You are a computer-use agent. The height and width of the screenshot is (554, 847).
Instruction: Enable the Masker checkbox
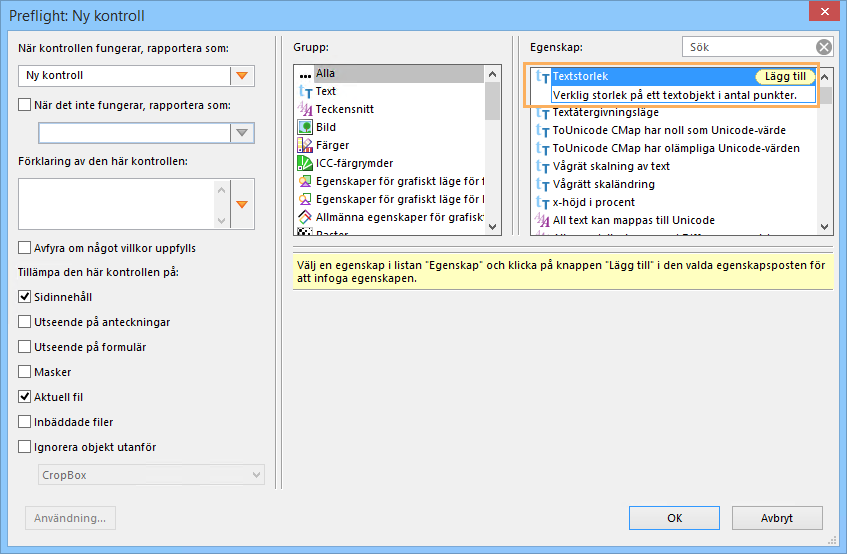(x=25, y=372)
